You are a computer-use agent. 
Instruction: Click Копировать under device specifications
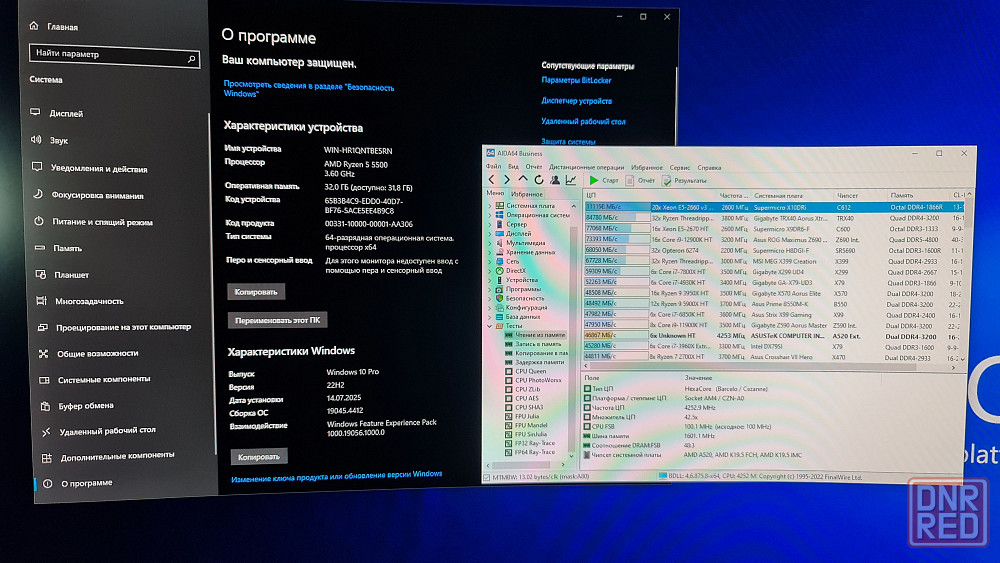pos(256,291)
